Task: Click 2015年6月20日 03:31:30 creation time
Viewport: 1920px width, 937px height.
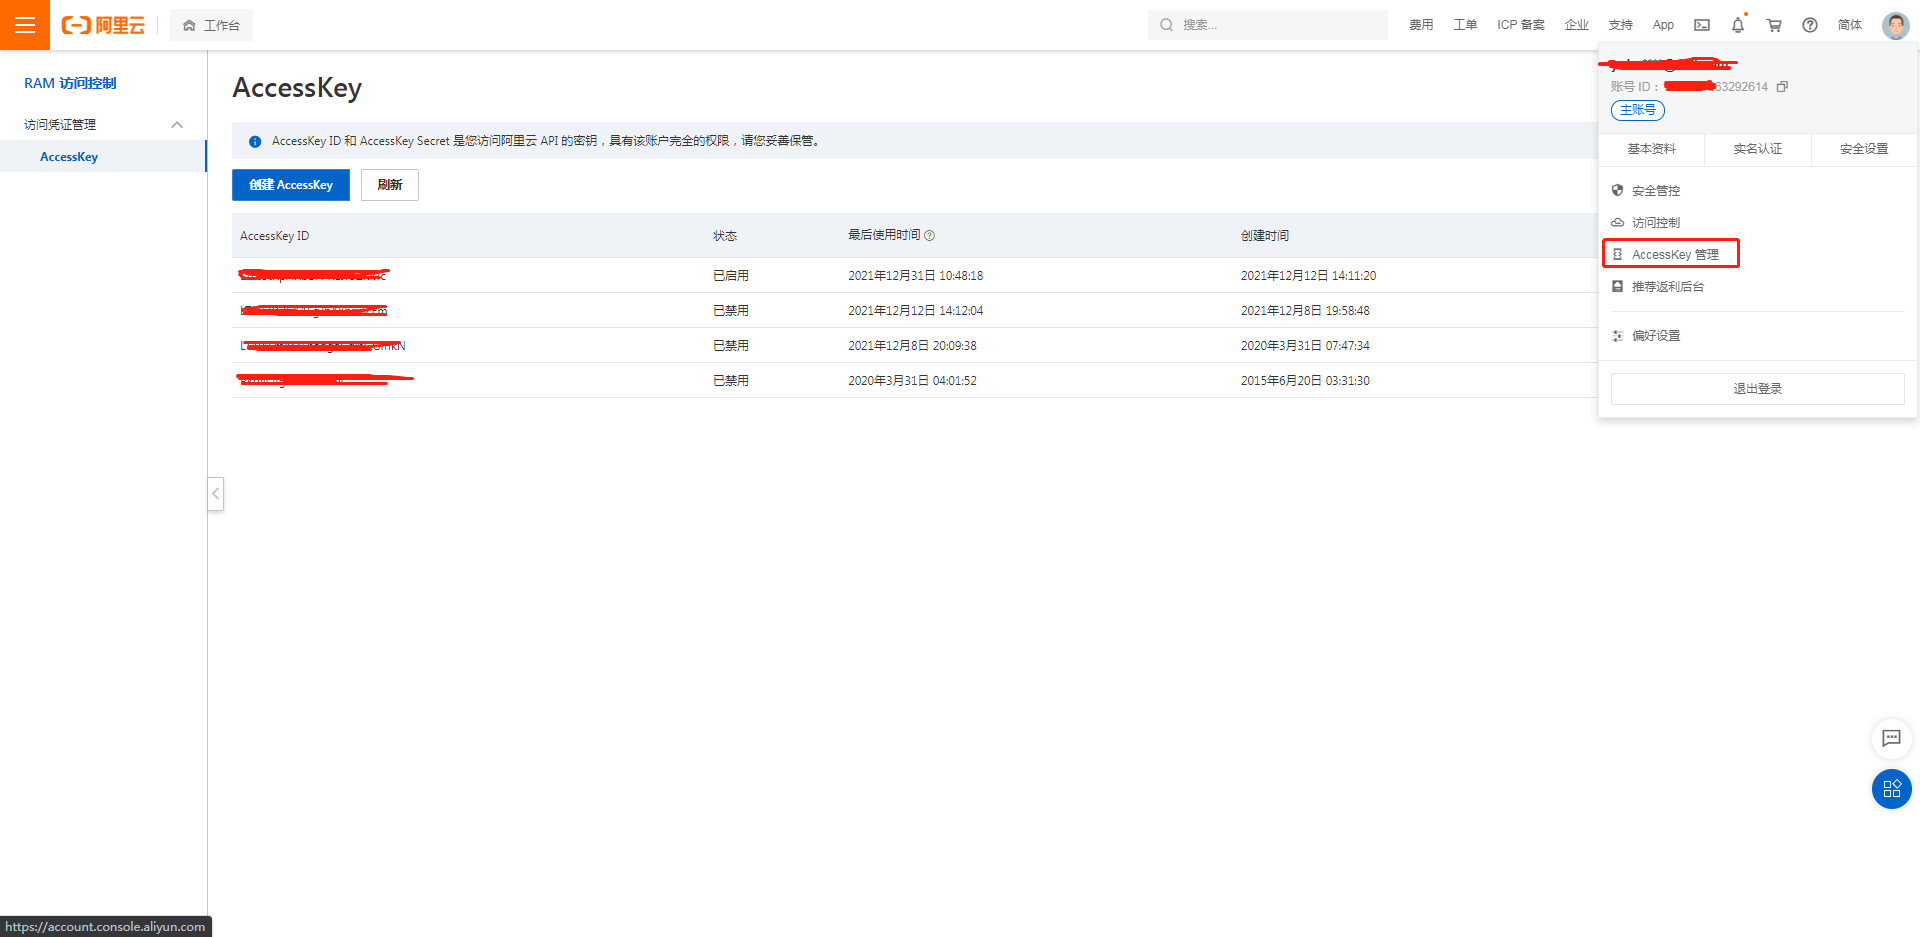Action: [1305, 381]
